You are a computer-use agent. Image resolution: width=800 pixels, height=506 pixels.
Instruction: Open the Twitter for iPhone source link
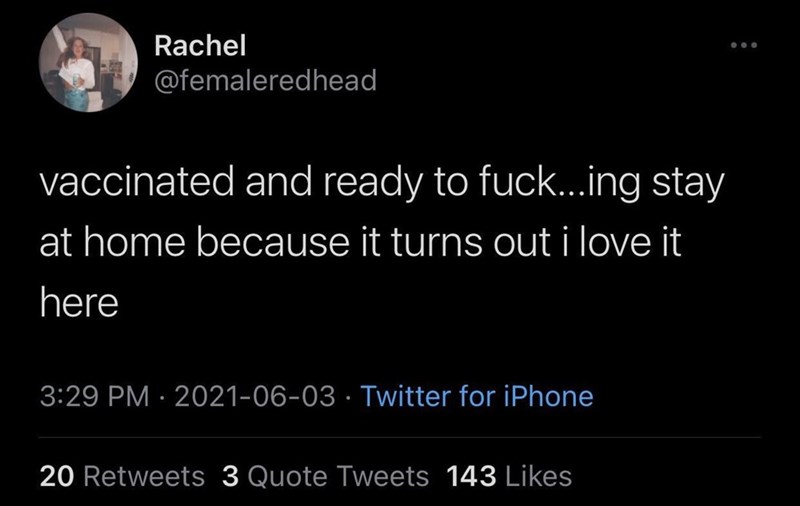pyautogui.click(x=476, y=397)
